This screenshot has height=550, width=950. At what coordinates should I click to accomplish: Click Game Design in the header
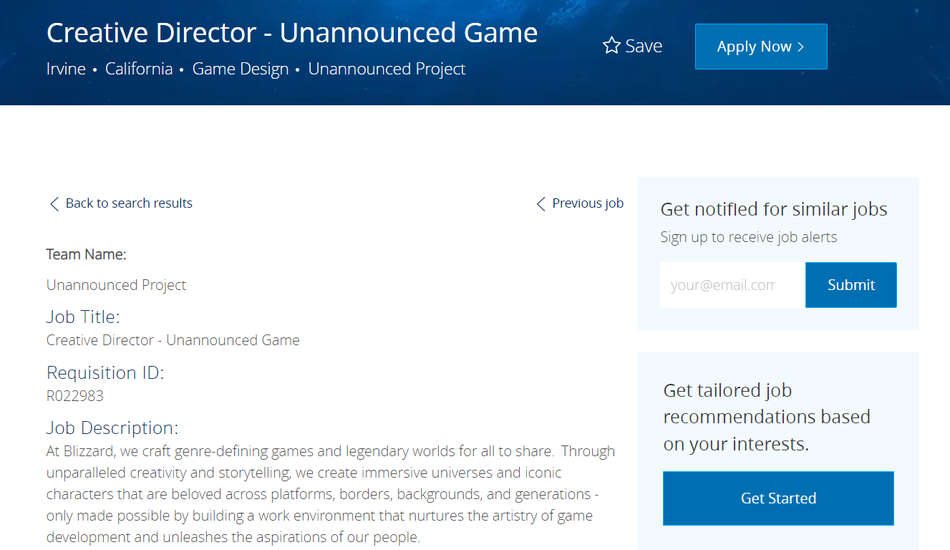[241, 70]
